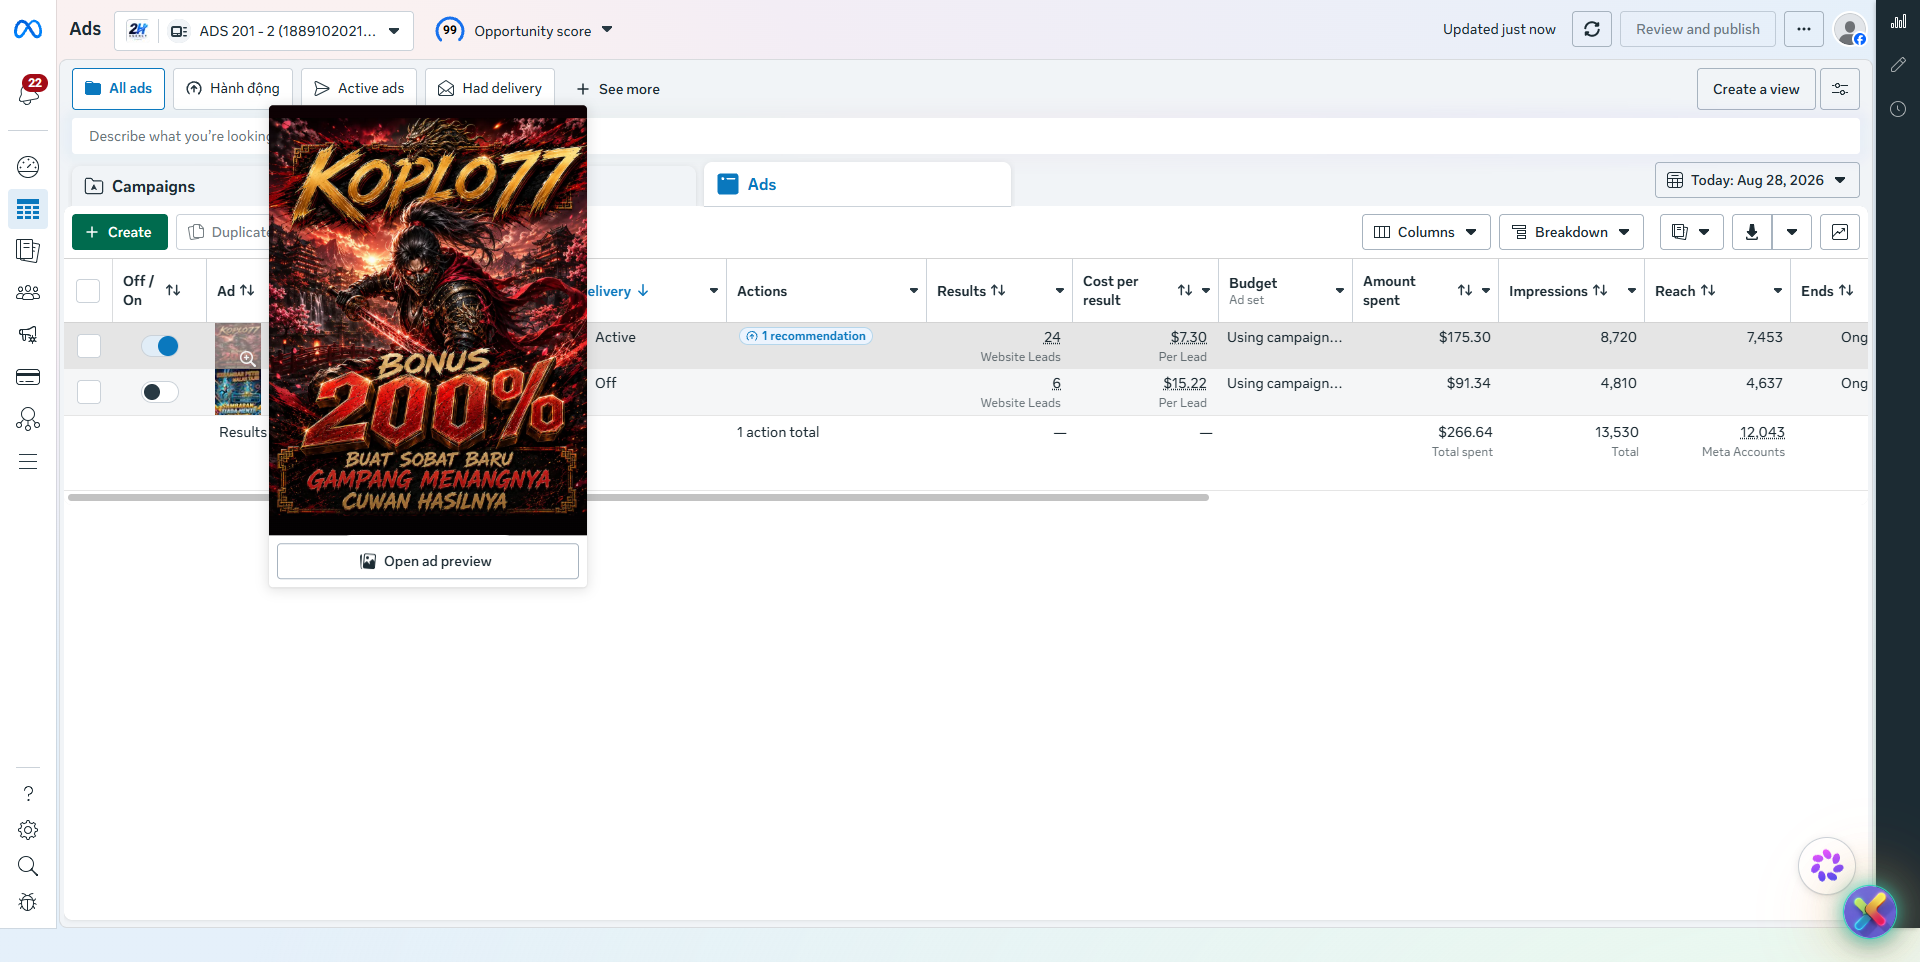Open the Audiences people icon in sidebar
The width and height of the screenshot is (1920, 962).
click(x=28, y=293)
